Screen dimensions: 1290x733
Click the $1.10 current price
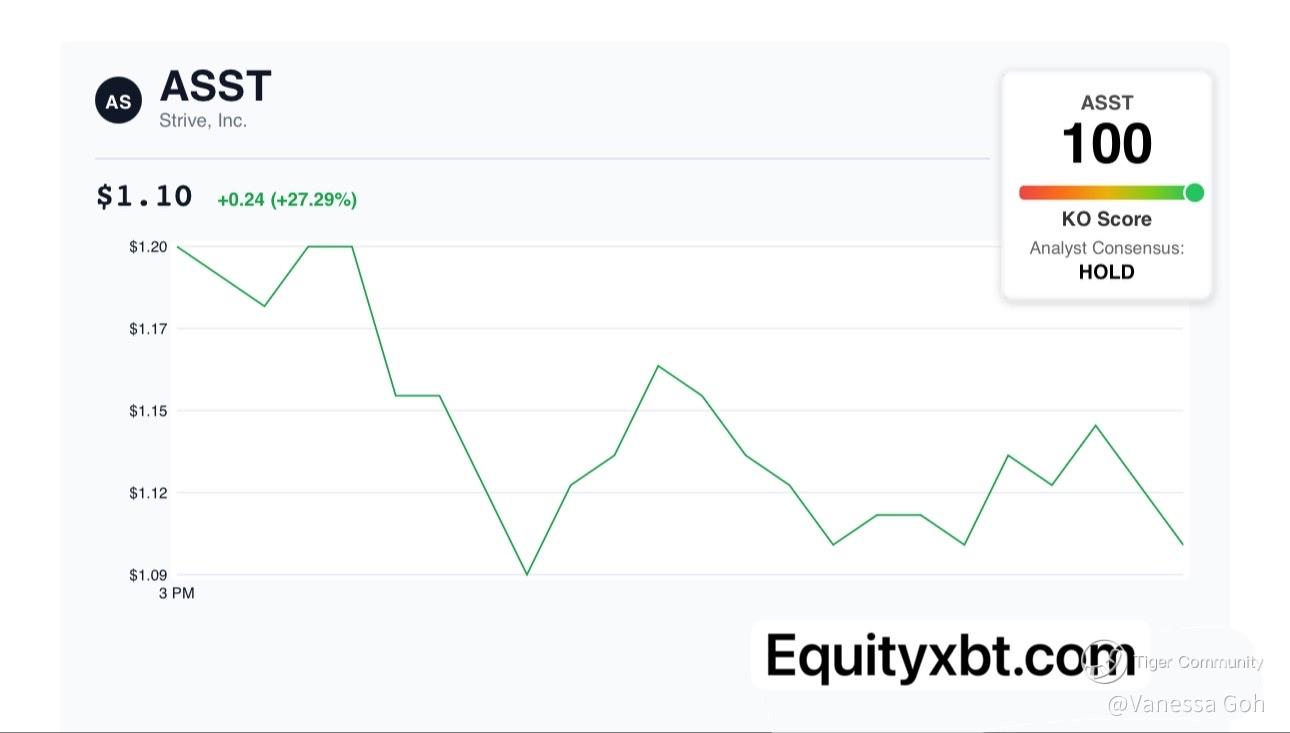[144, 196]
